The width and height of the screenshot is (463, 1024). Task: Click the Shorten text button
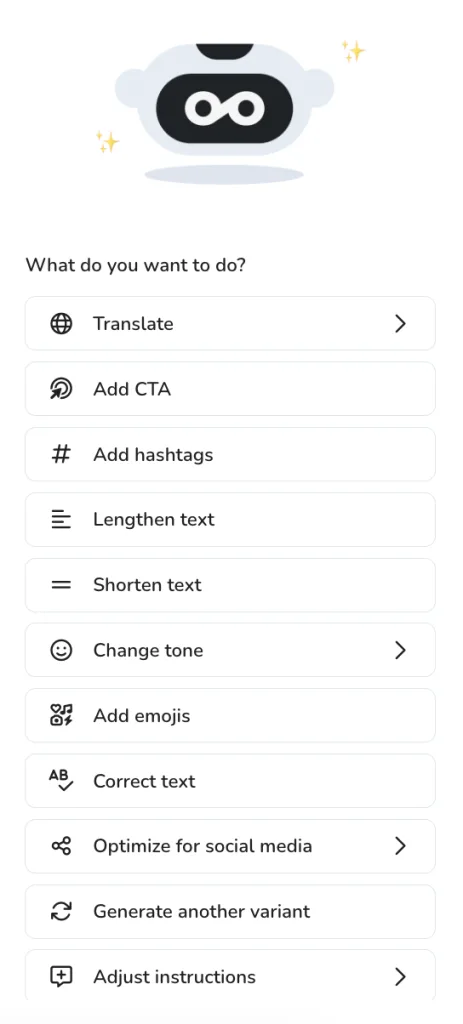pyautogui.click(x=231, y=585)
